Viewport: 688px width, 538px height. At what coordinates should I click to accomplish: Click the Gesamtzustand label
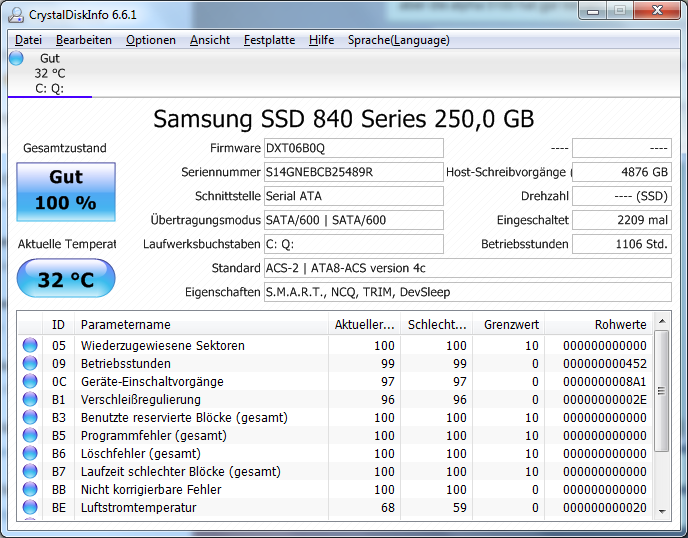point(65,148)
